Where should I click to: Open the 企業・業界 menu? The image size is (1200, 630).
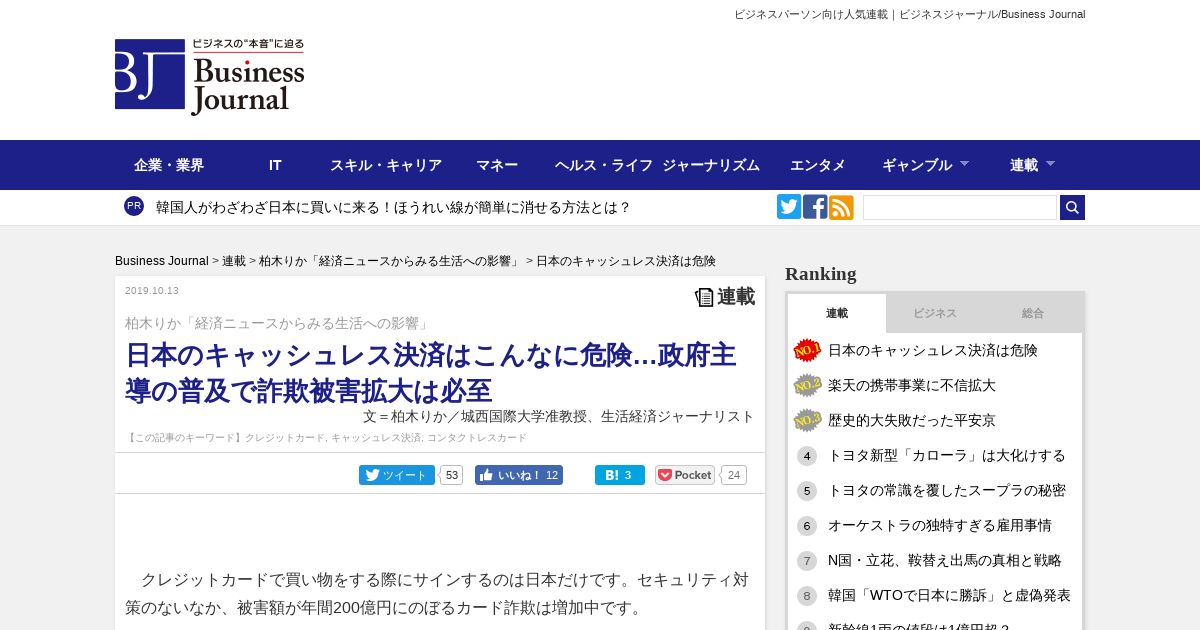(x=169, y=165)
